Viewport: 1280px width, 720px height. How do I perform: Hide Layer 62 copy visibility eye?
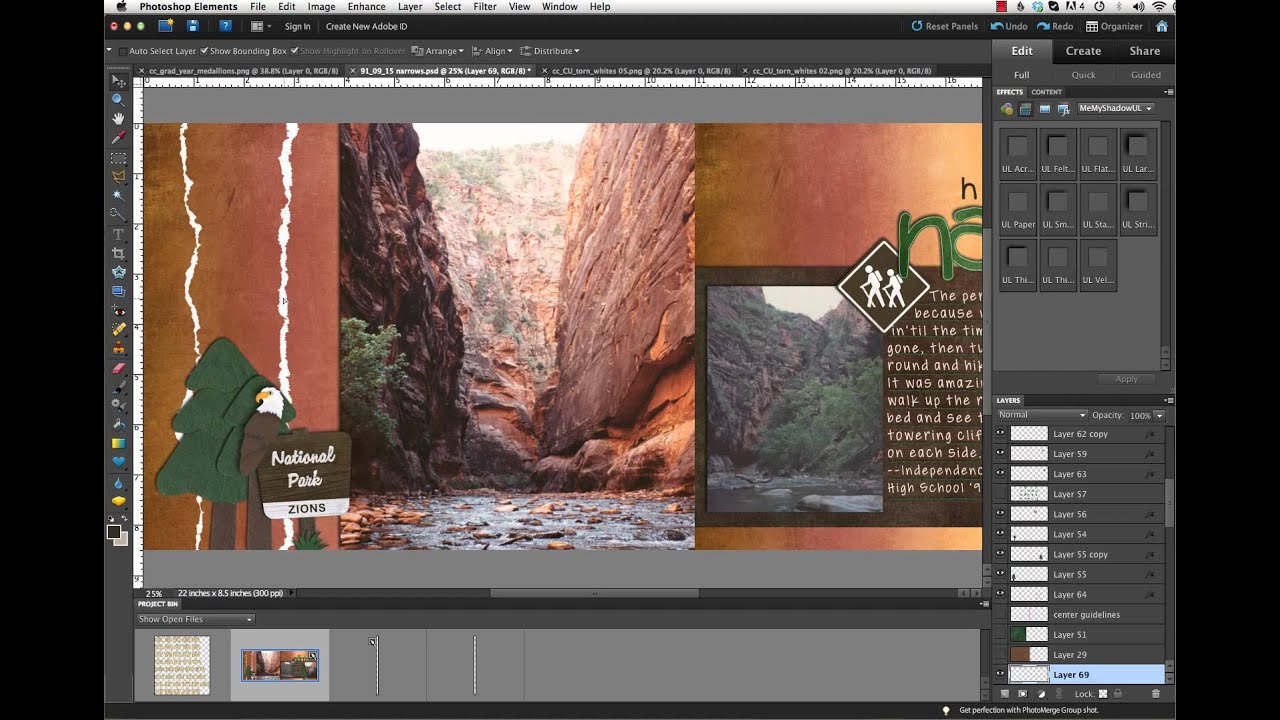[x=1000, y=433]
